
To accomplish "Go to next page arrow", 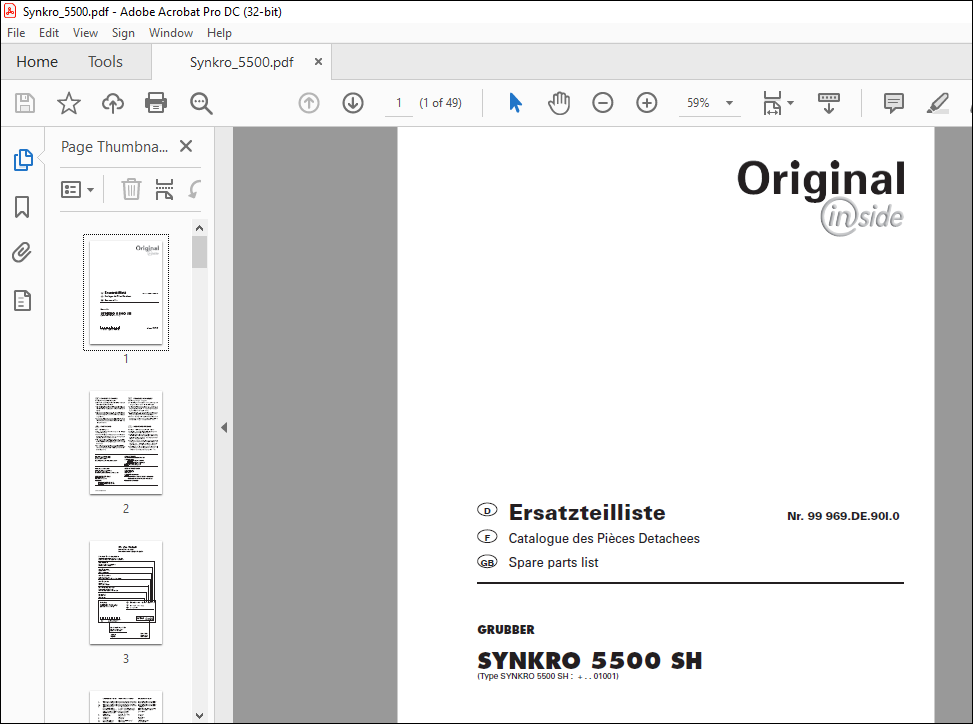I will pyautogui.click(x=353, y=103).
